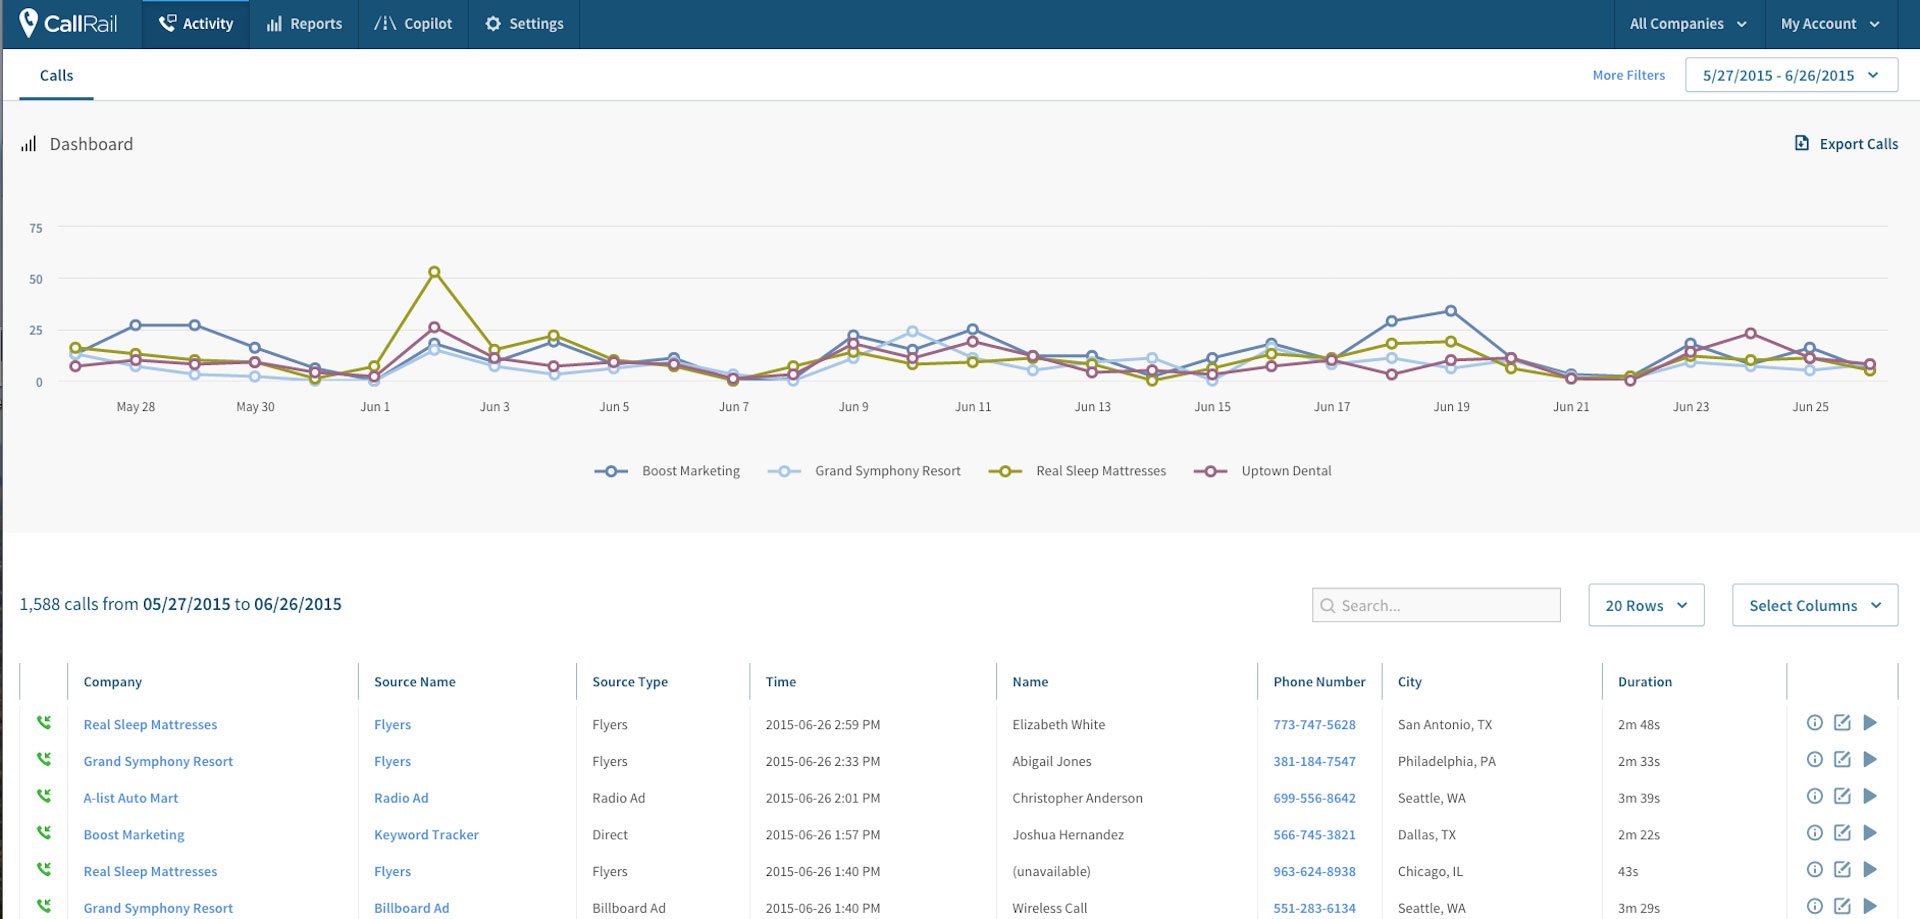Open the Reports section icon
This screenshot has width=1920, height=919.
[x=273, y=23]
